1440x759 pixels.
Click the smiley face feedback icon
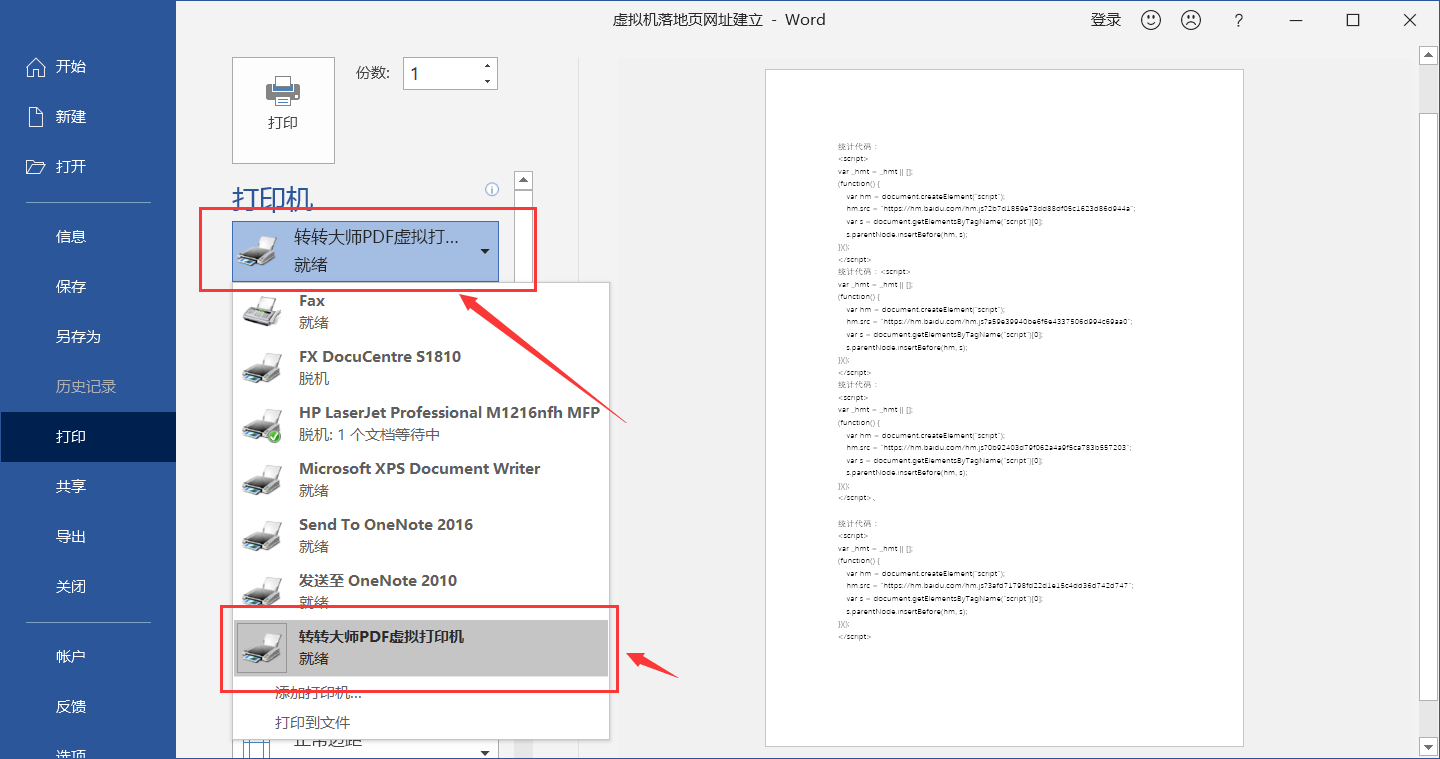pos(1151,20)
